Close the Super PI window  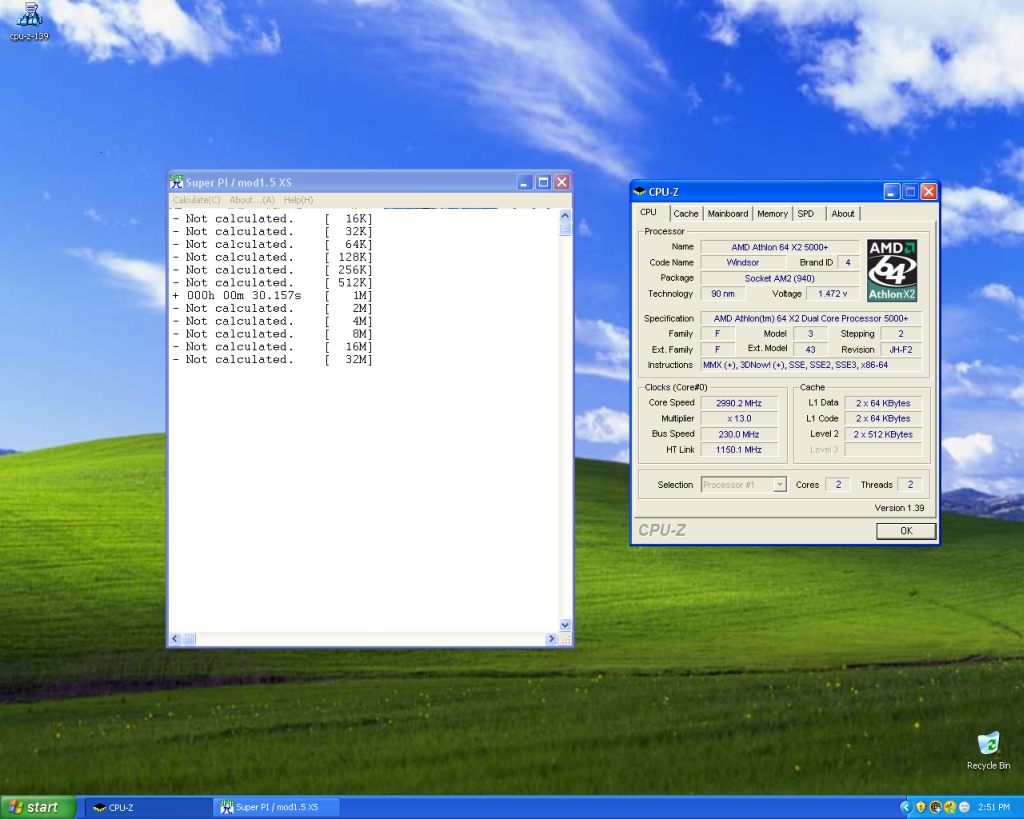(x=562, y=182)
